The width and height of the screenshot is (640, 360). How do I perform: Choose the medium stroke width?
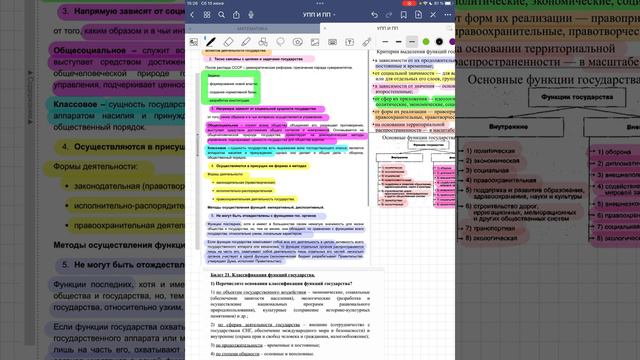pyautogui.click(x=398, y=42)
